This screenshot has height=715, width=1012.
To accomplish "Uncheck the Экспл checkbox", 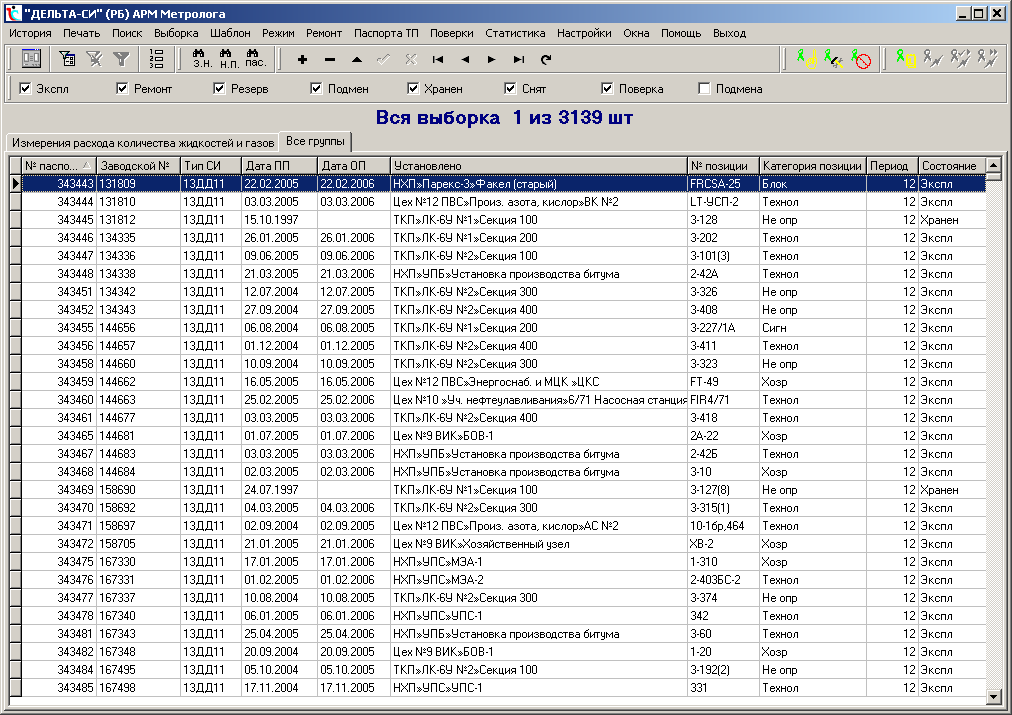I will click(26, 89).
